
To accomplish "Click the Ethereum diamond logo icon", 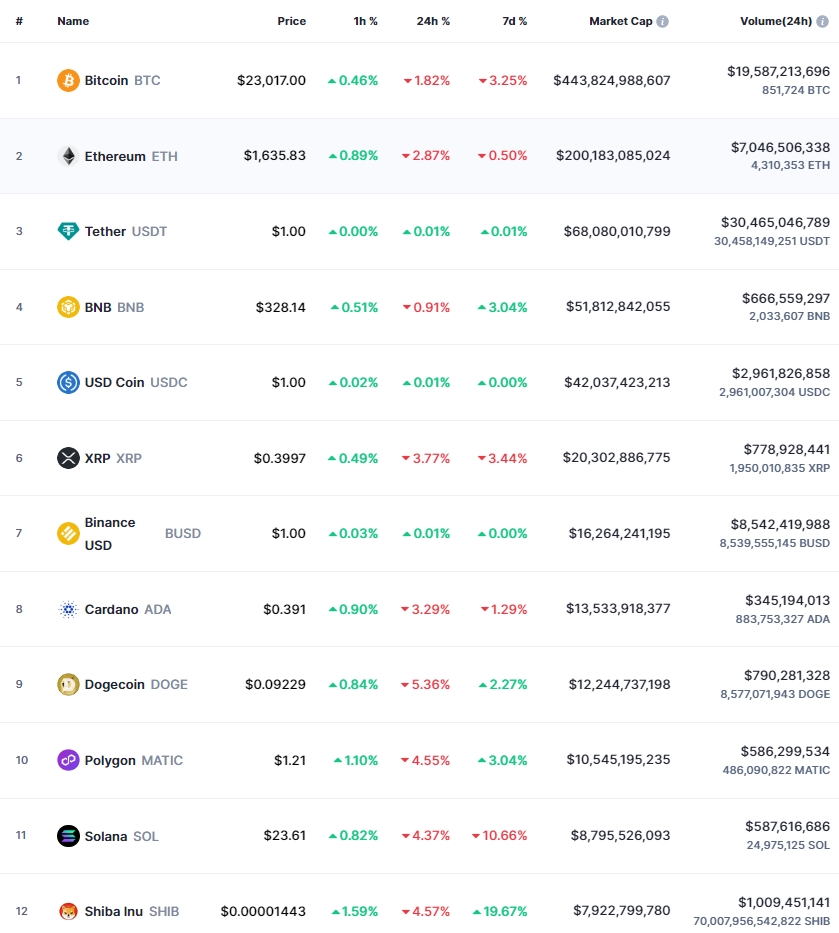I will 68,156.
